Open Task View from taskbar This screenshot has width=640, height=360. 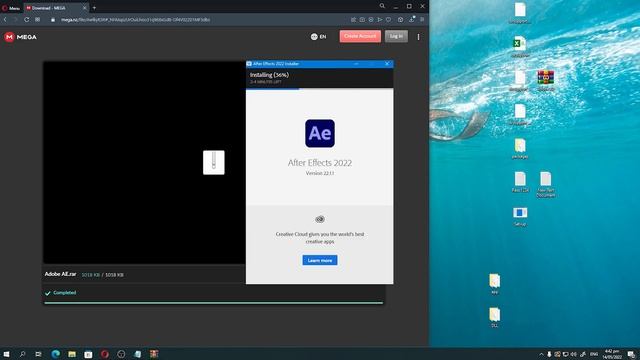tap(38, 354)
